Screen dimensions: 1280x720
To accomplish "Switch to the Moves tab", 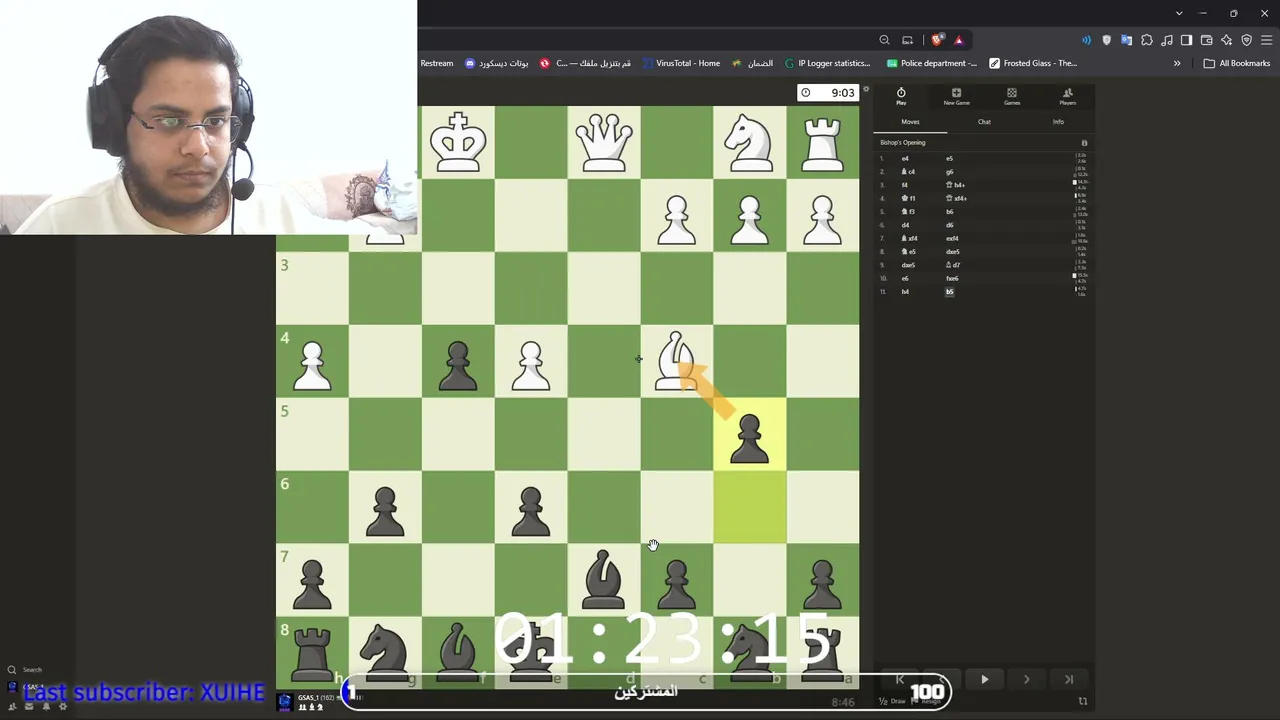I will (910, 122).
